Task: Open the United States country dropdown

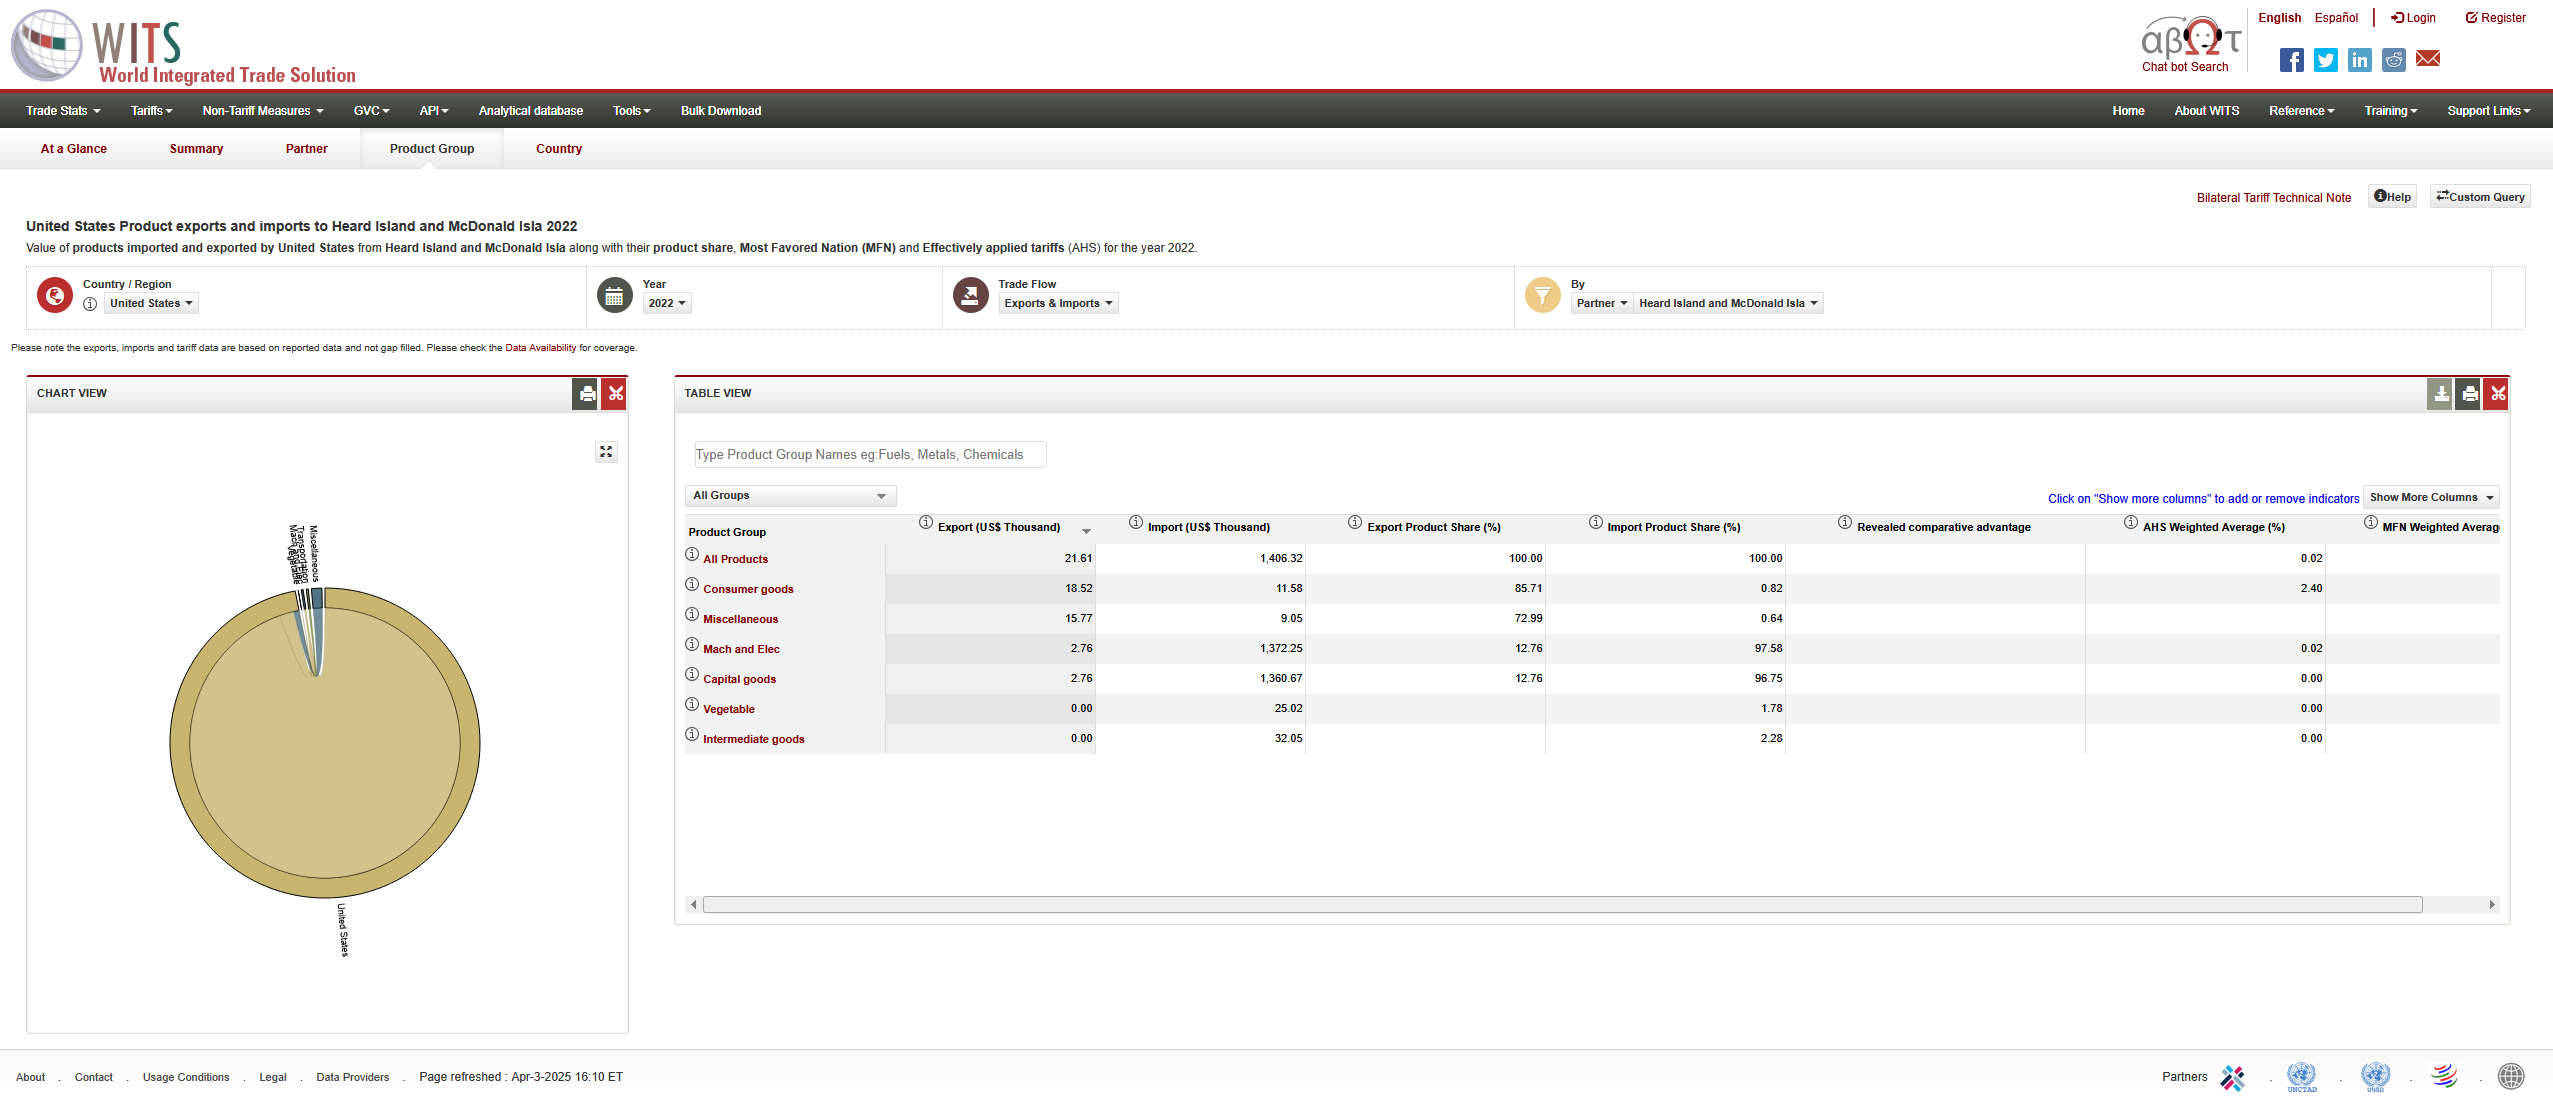Action: coord(151,304)
